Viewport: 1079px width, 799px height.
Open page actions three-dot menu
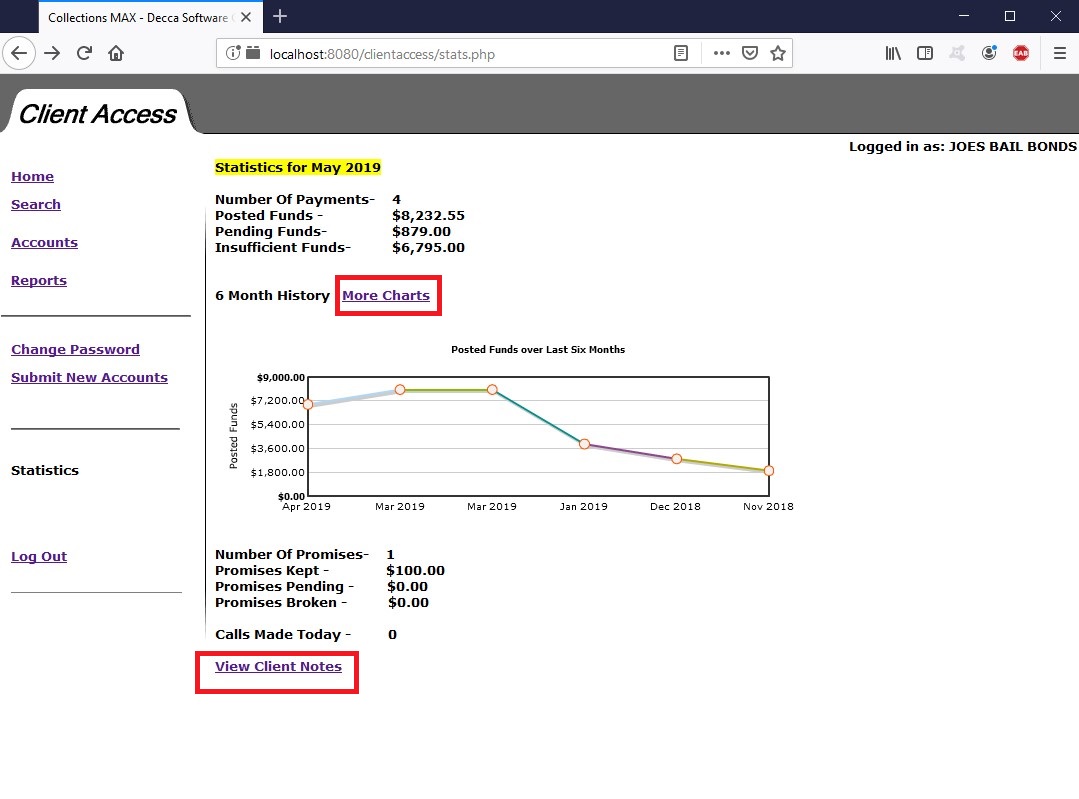tap(721, 53)
